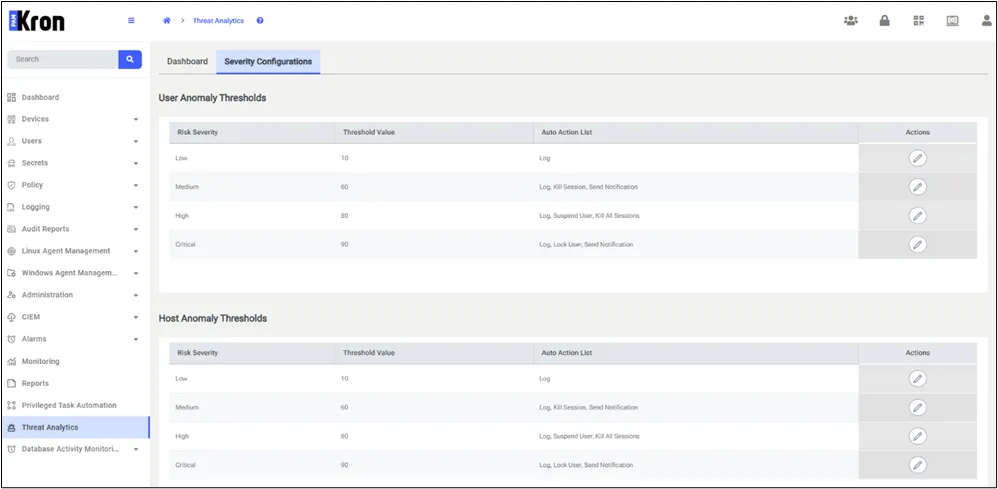This screenshot has width=998, height=489.
Task: Click threshold value 80 in host table
Action: click(x=344, y=436)
